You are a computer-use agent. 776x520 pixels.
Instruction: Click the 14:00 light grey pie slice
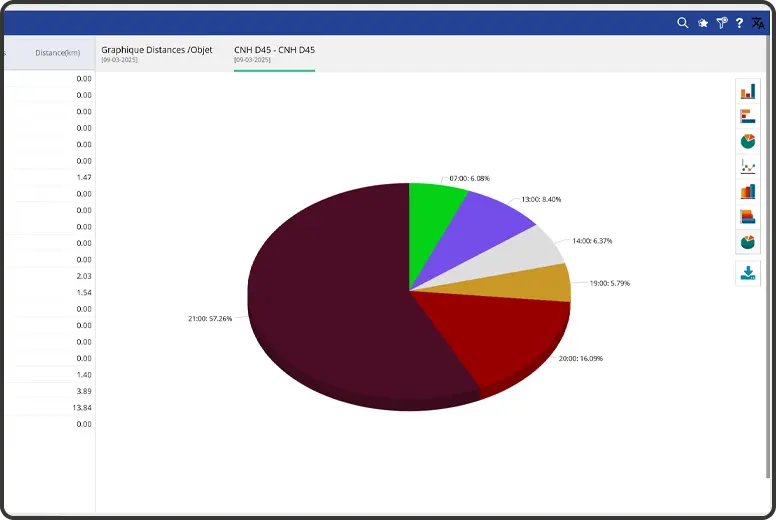(x=520, y=257)
